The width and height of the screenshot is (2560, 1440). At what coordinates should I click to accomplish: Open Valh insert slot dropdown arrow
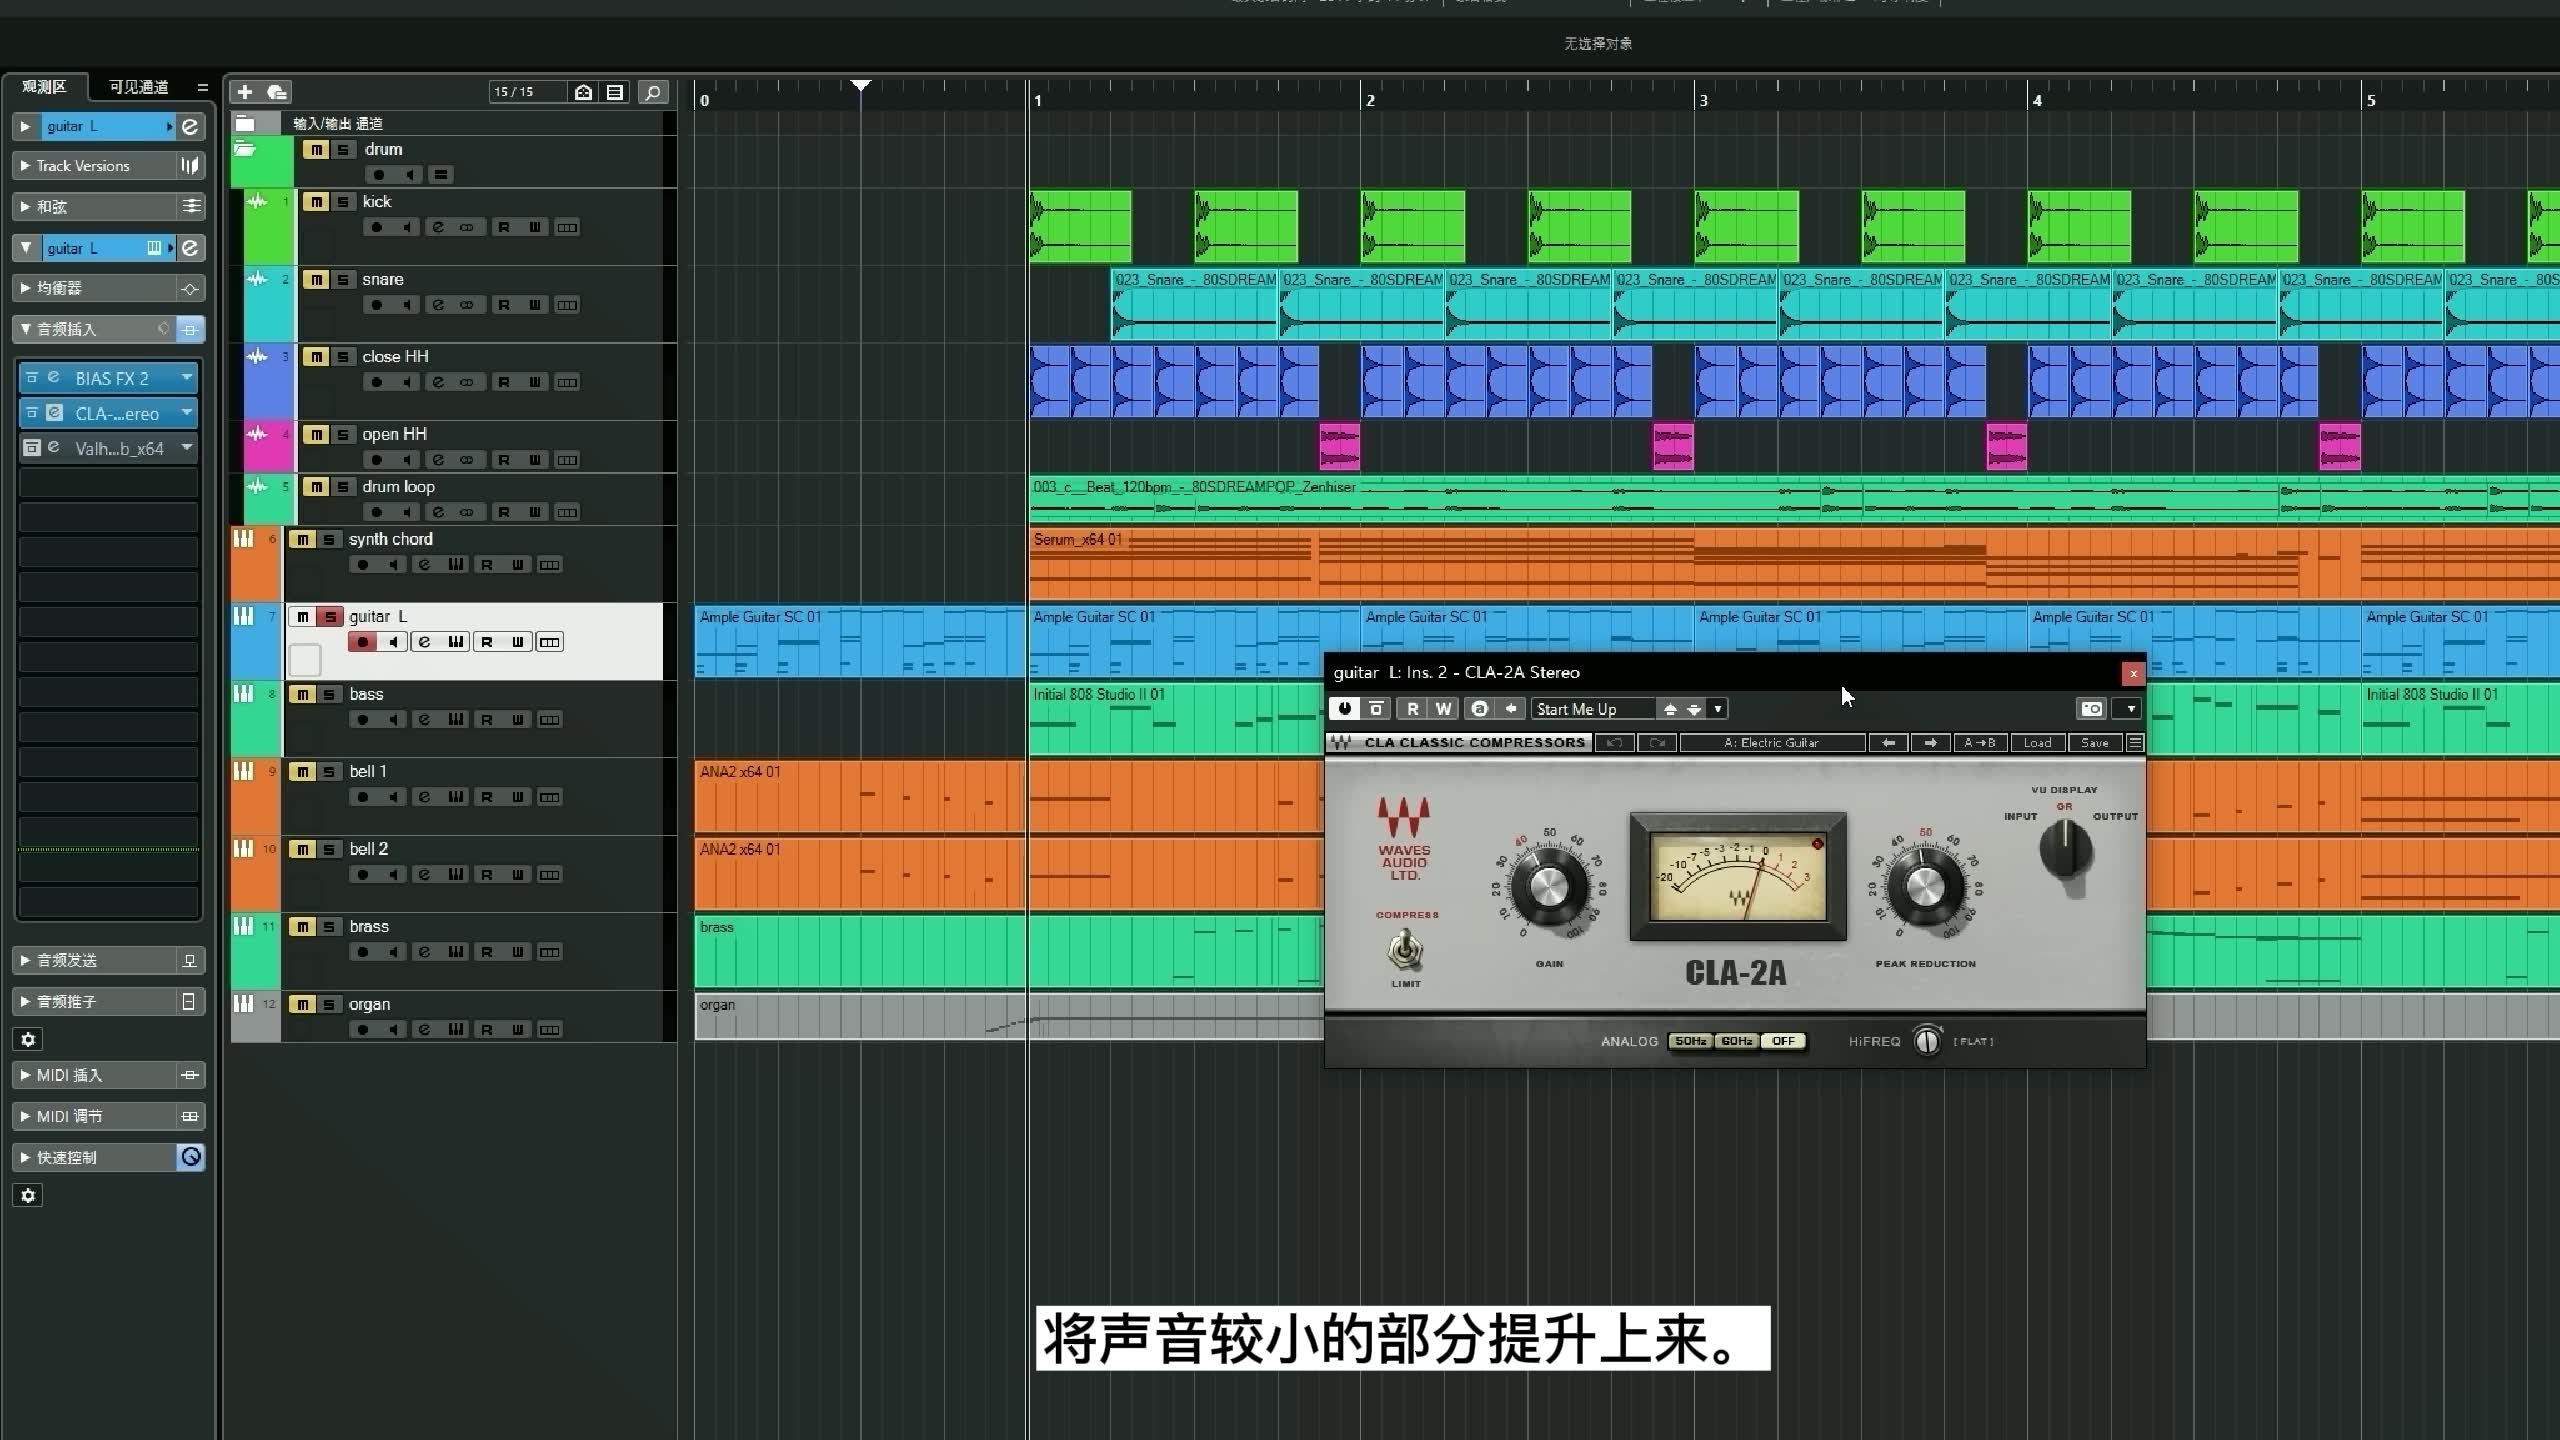point(187,448)
